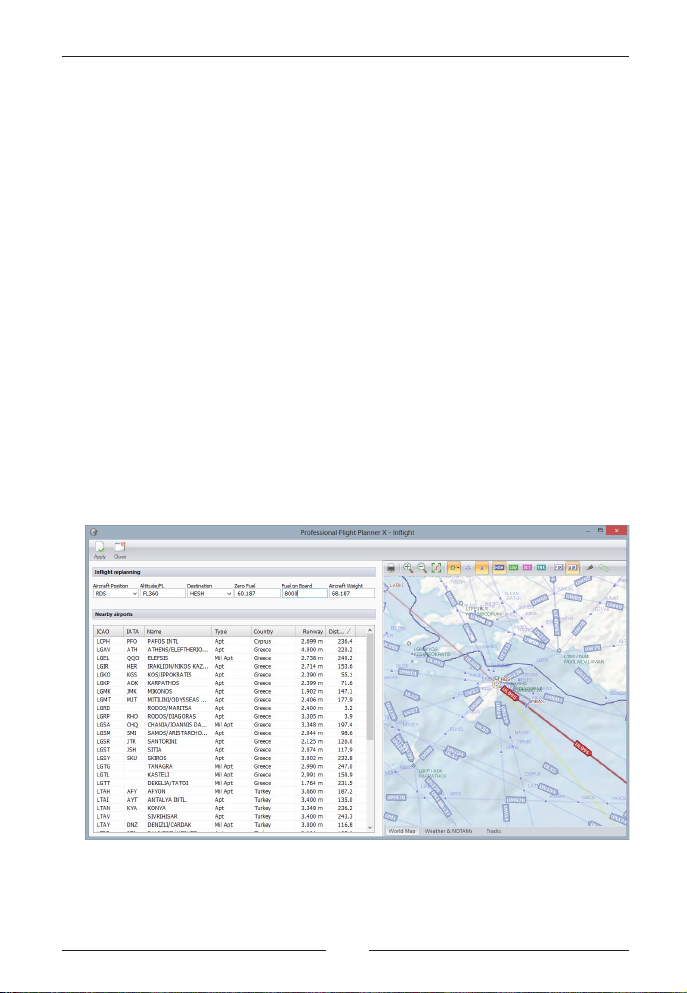
Task: Switch to the World Map tab
Action: coord(401,831)
